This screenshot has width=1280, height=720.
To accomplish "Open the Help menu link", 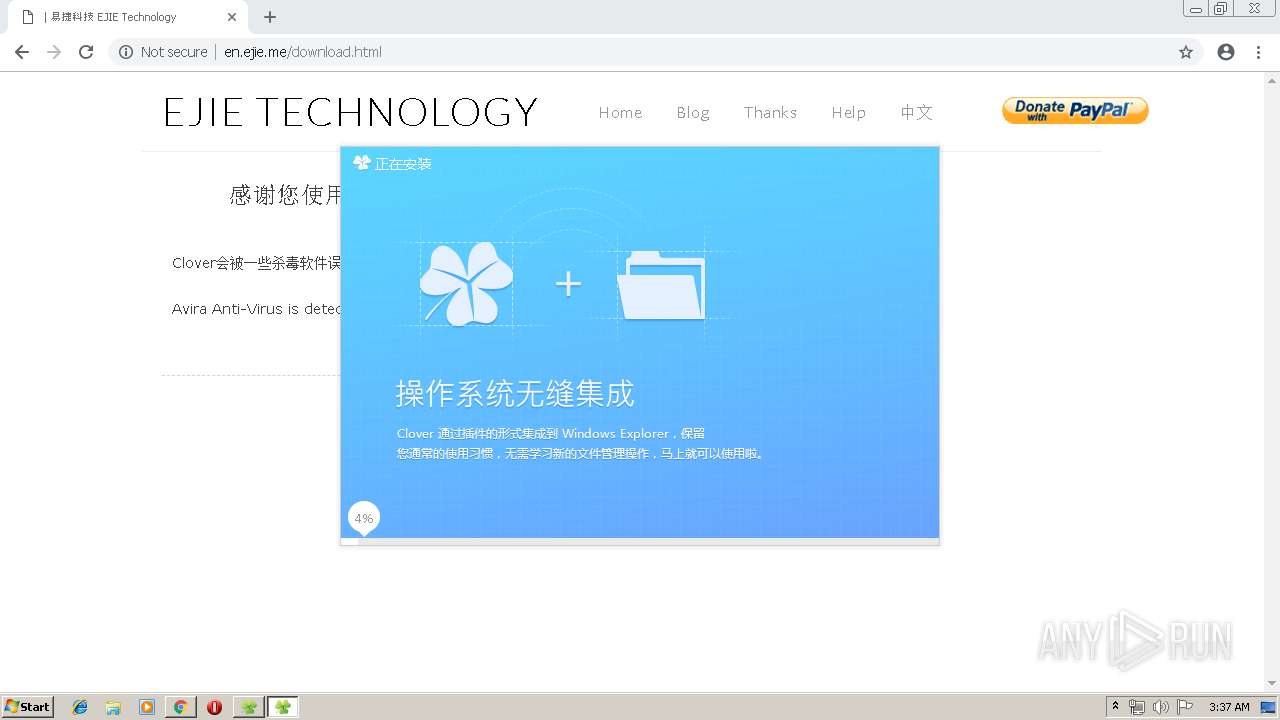I will click(848, 112).
